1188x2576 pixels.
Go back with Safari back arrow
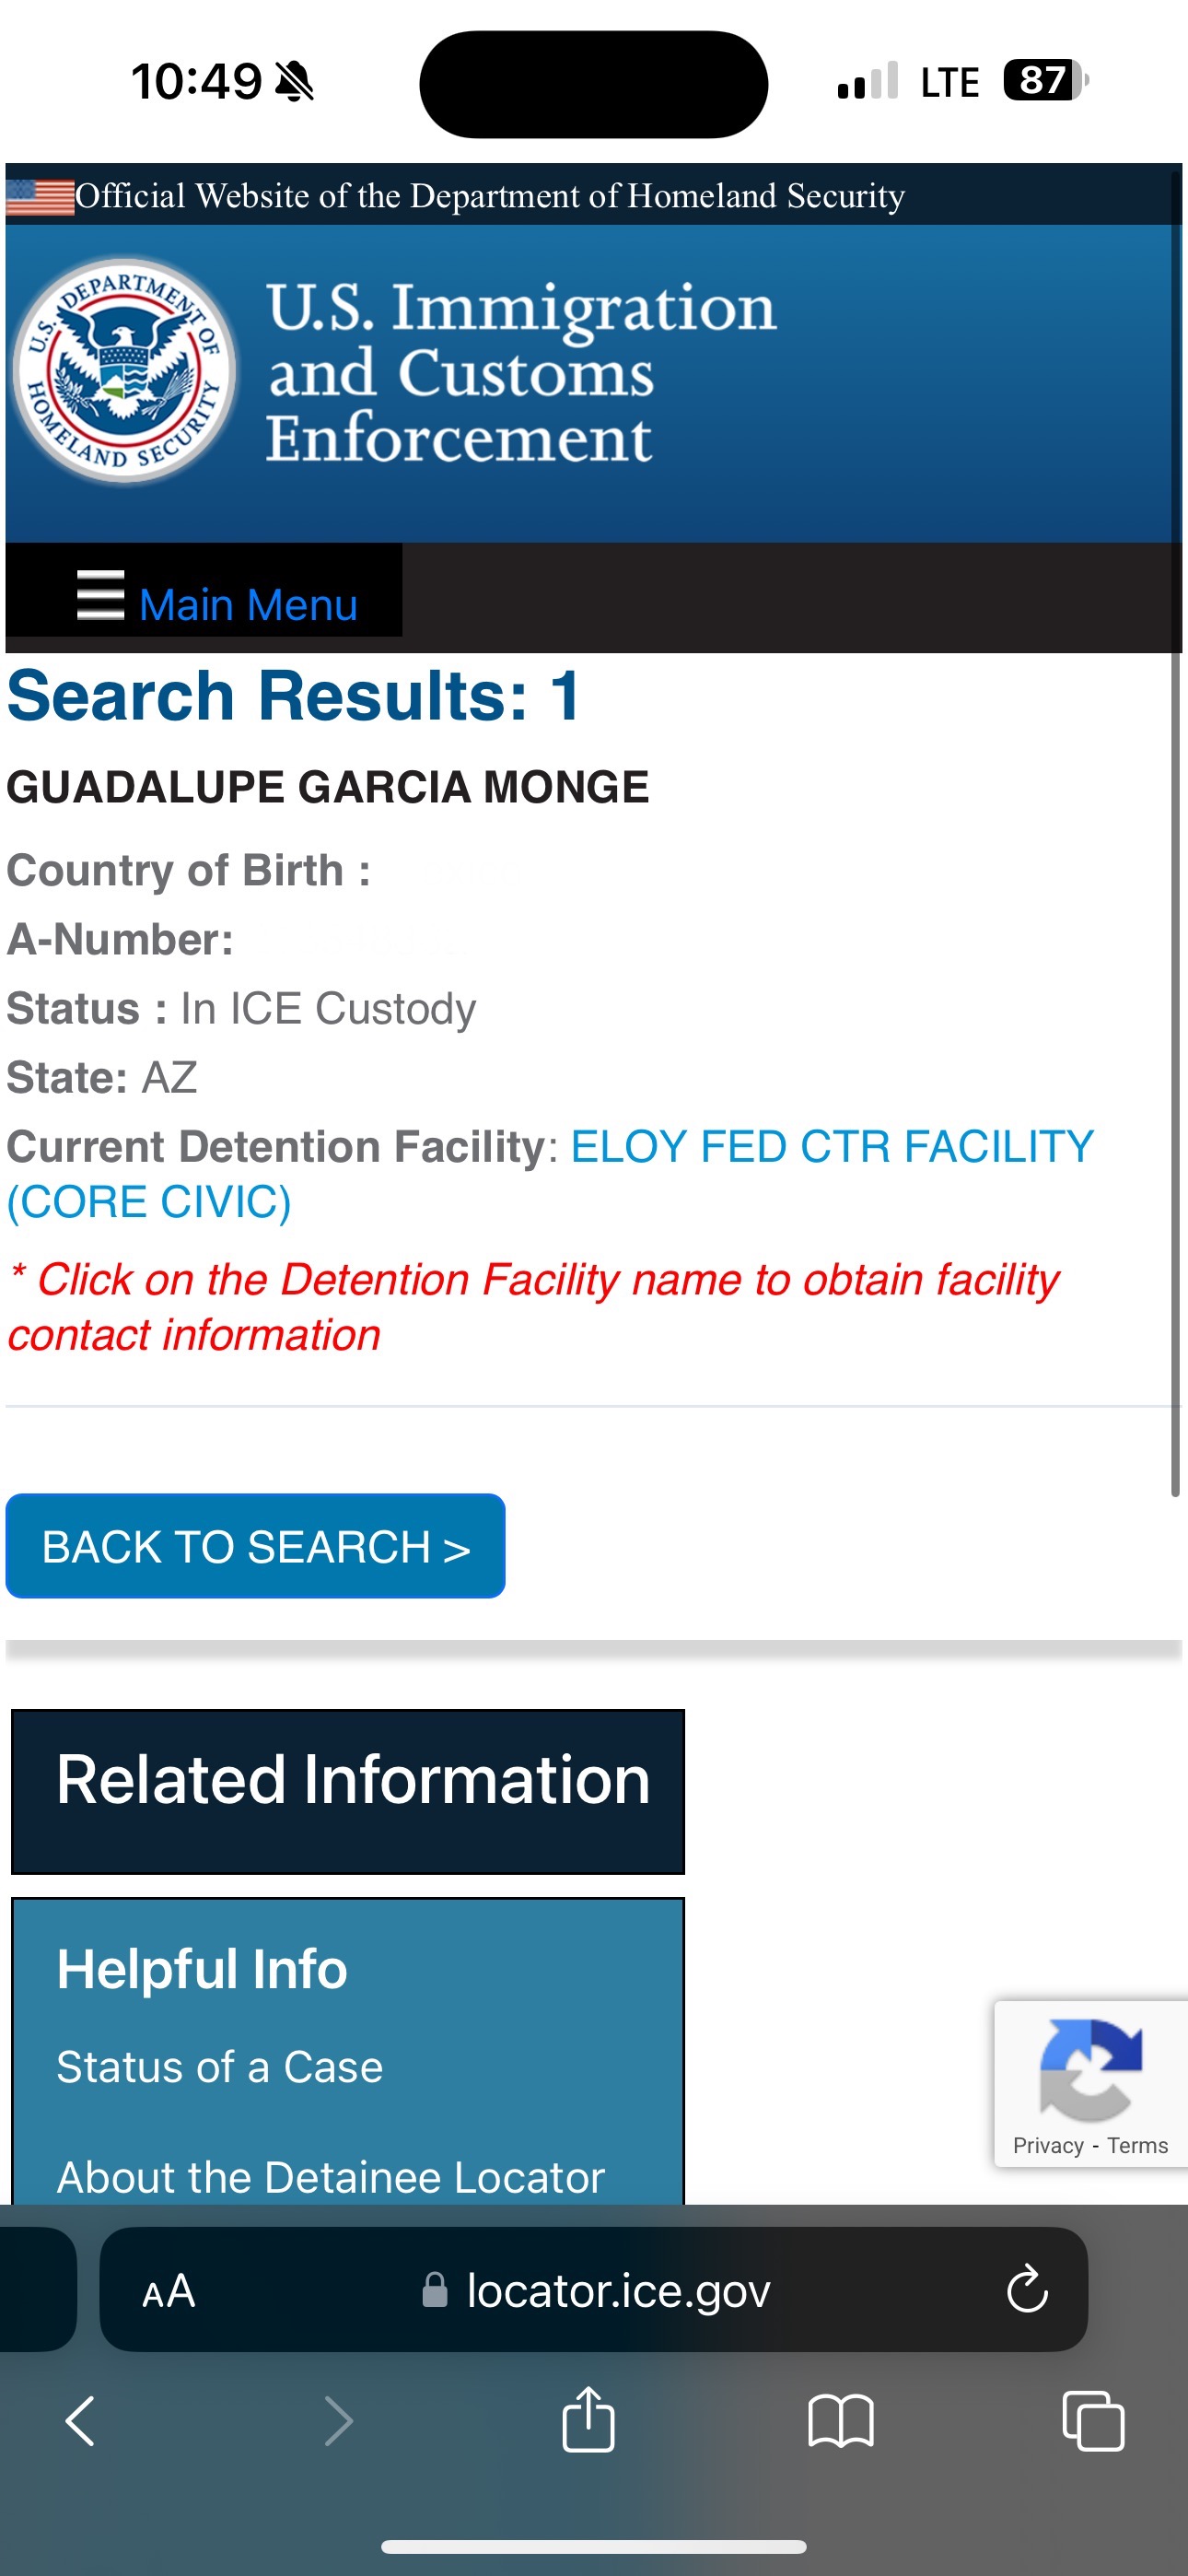(80, 2422)
